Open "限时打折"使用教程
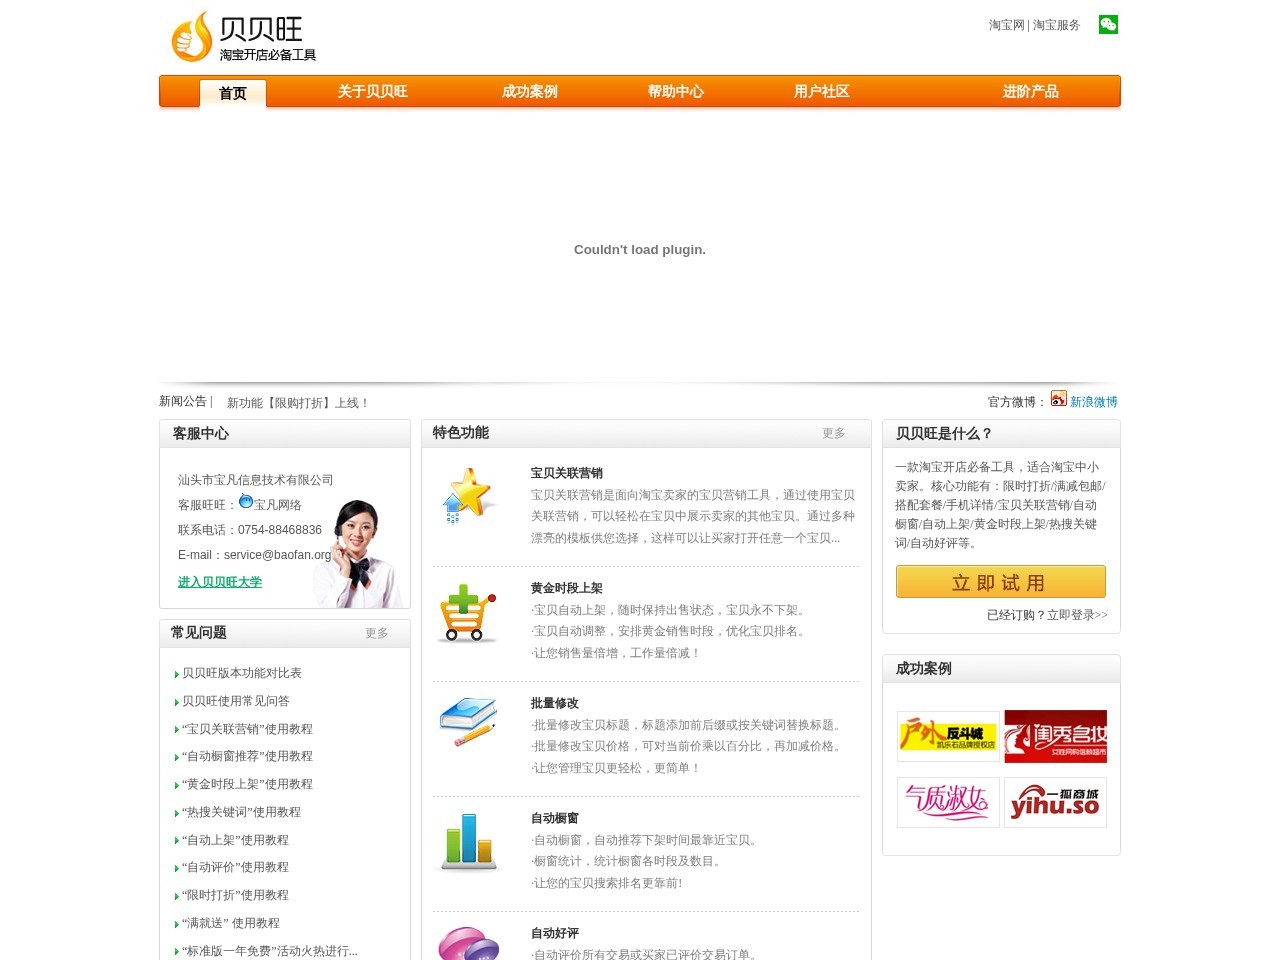 coord(235,895)
